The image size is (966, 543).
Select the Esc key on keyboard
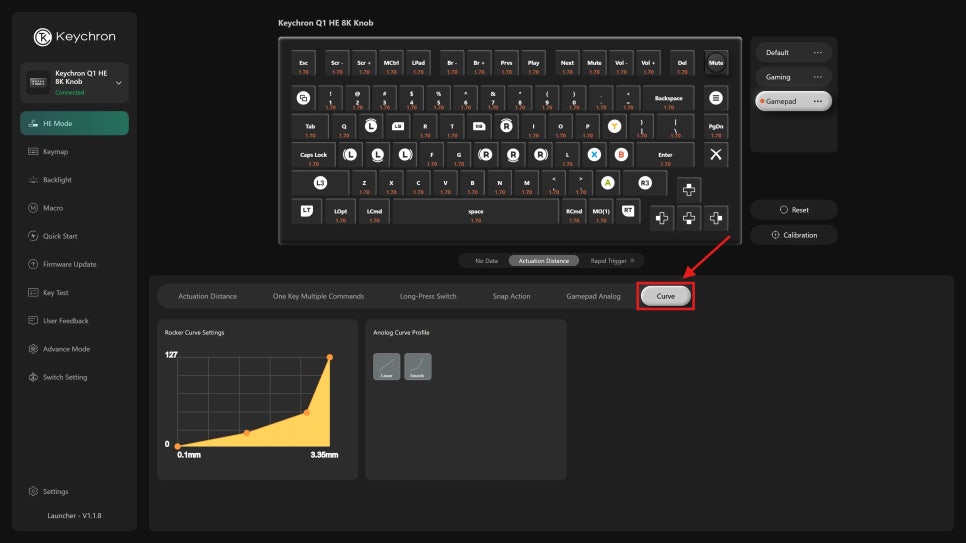[303, 63]
